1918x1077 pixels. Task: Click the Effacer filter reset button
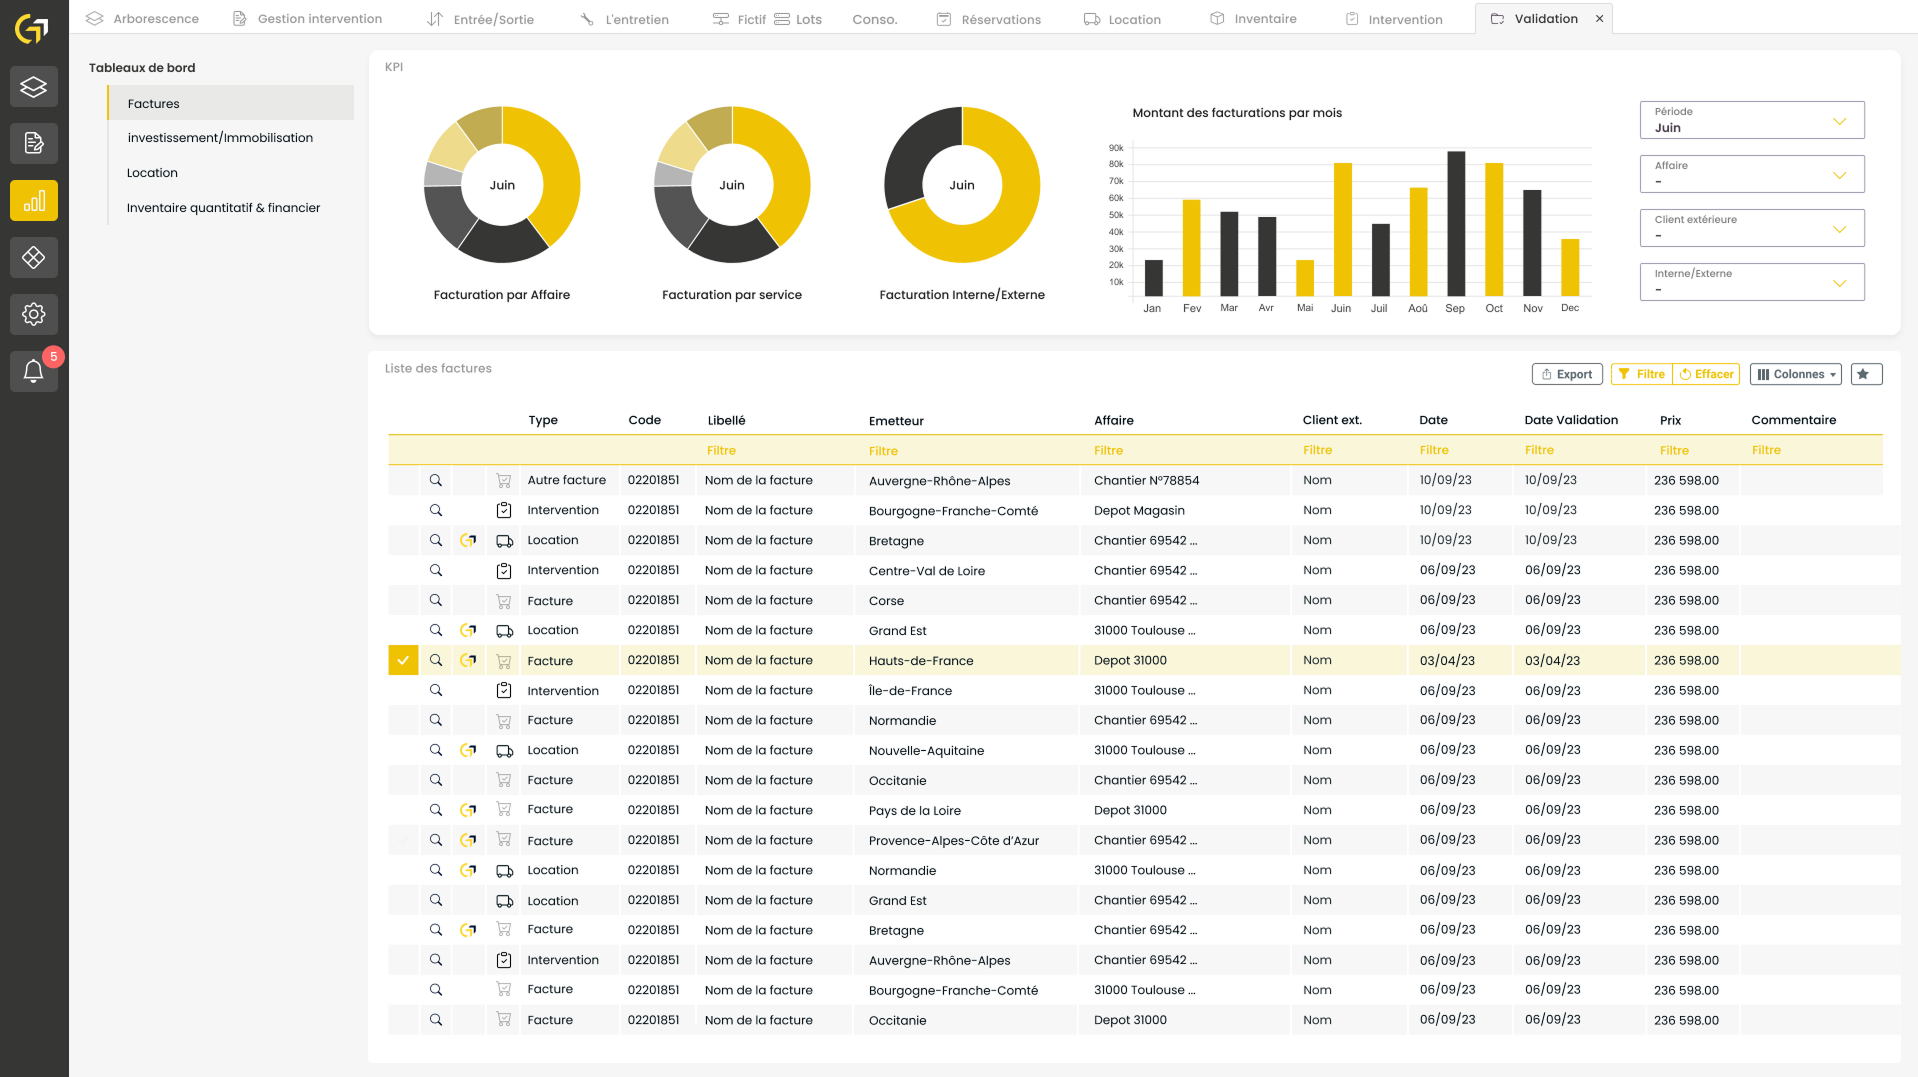click(x=1706, y=374)
